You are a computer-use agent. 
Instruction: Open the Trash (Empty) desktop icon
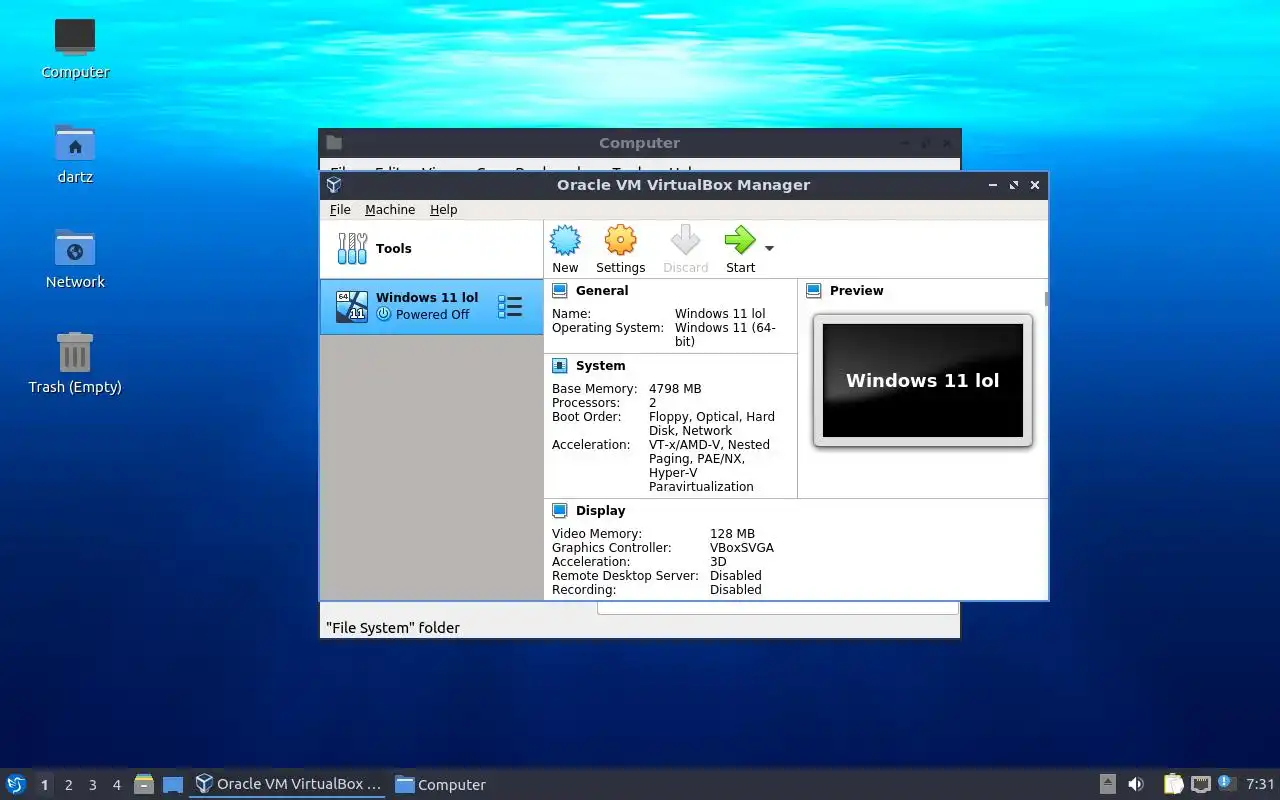click(75, 363)
